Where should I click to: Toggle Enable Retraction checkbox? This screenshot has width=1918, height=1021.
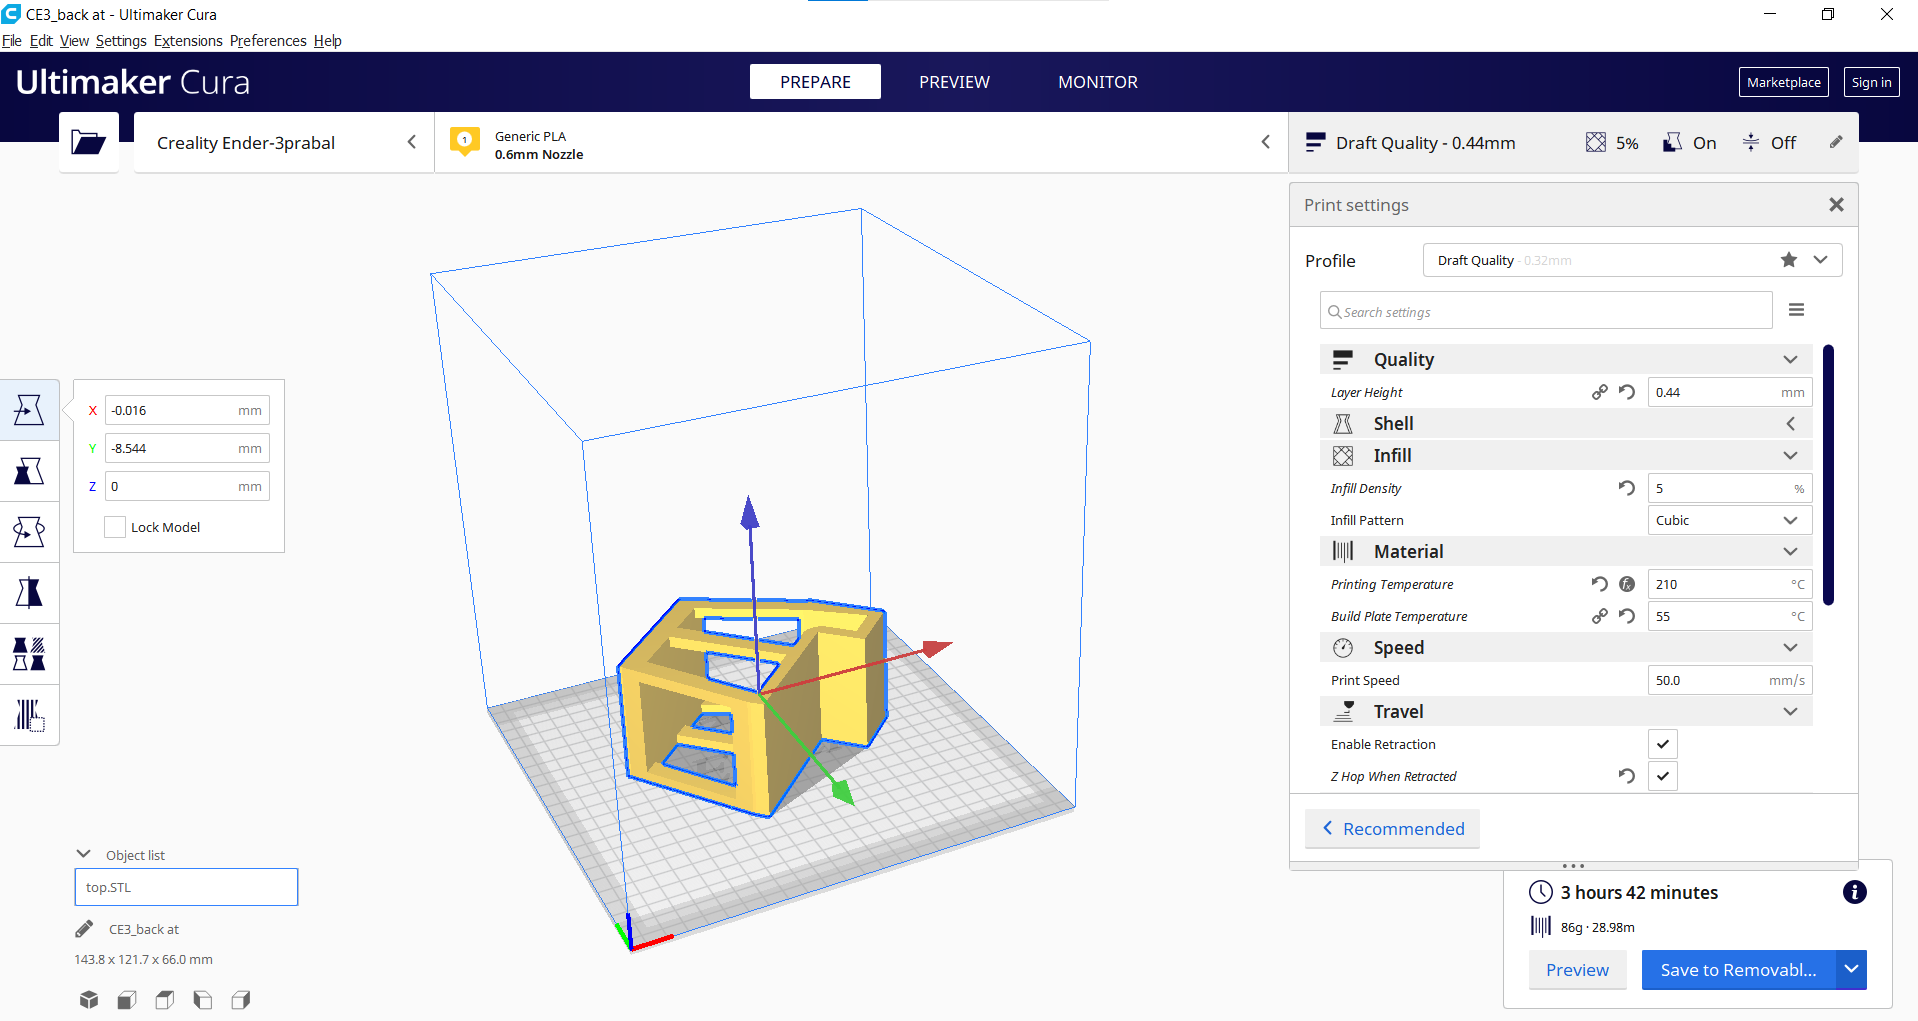coord(1663,744)
